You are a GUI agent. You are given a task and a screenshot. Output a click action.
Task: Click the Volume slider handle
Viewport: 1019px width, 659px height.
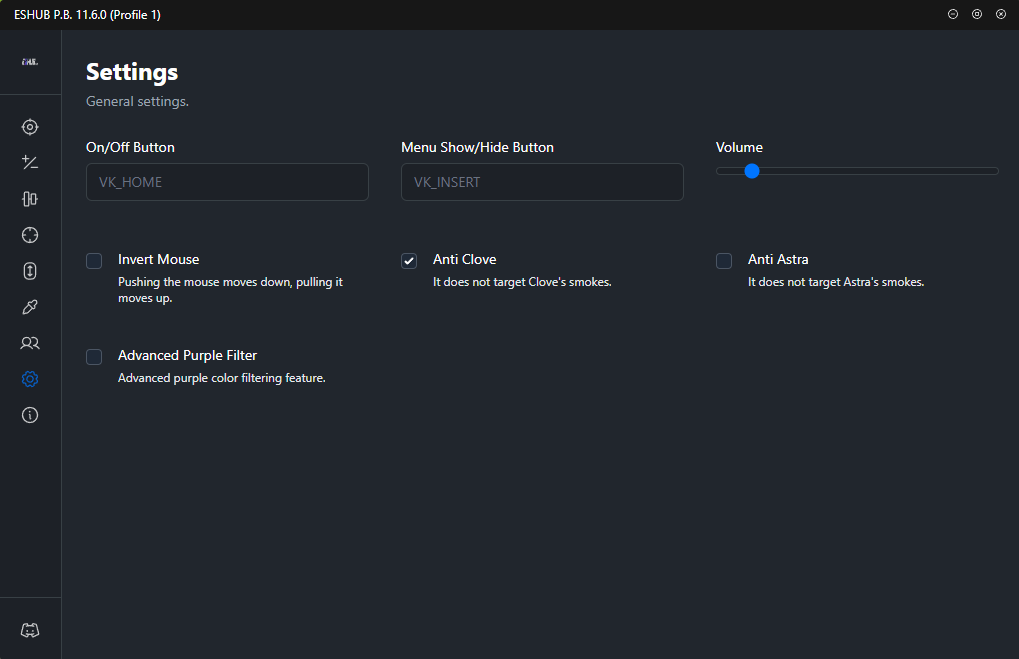(752, 171)
